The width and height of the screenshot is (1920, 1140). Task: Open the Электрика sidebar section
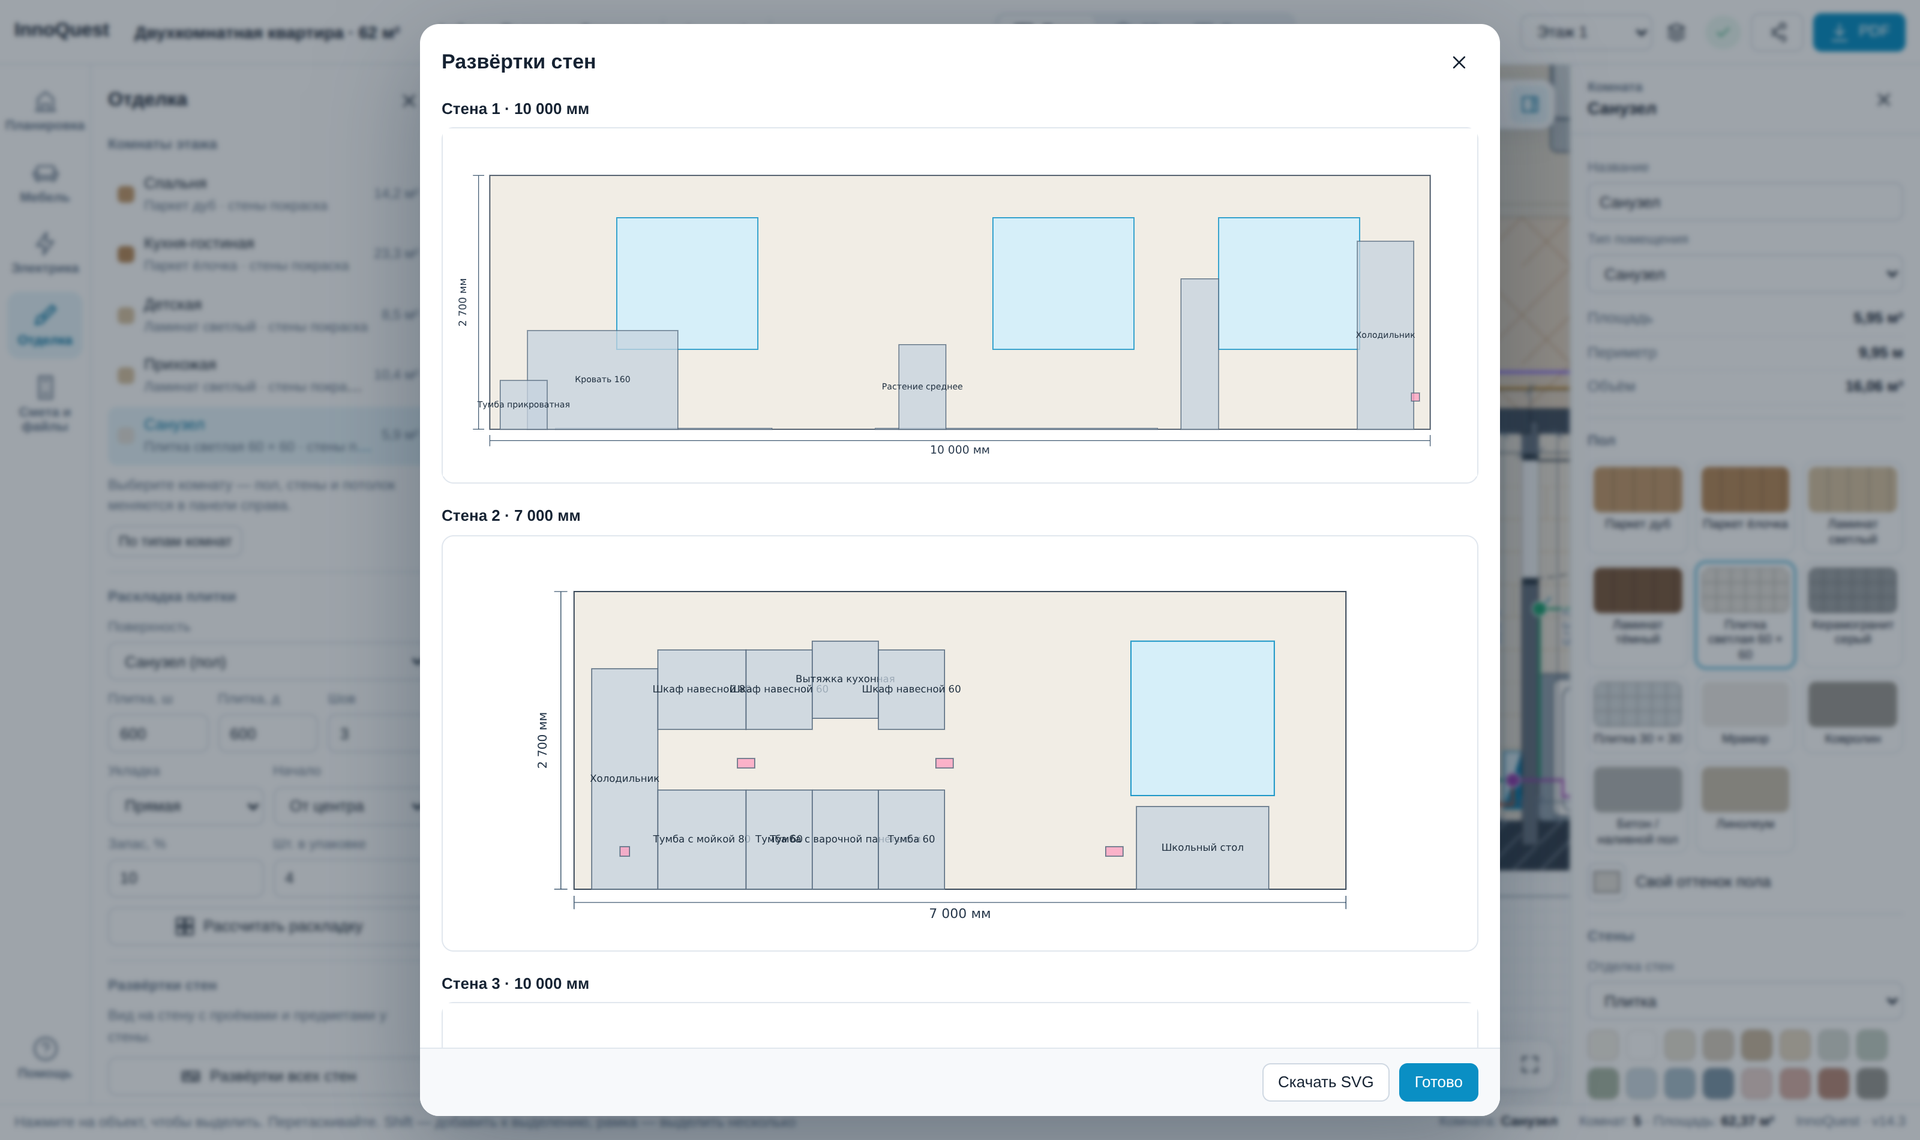click(45, 254)
